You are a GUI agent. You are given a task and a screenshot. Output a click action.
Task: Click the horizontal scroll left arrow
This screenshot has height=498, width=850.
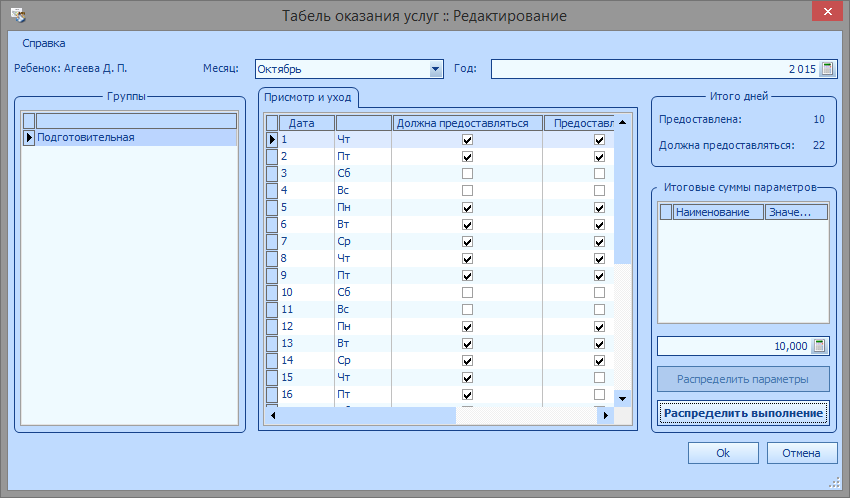[273, 416]
